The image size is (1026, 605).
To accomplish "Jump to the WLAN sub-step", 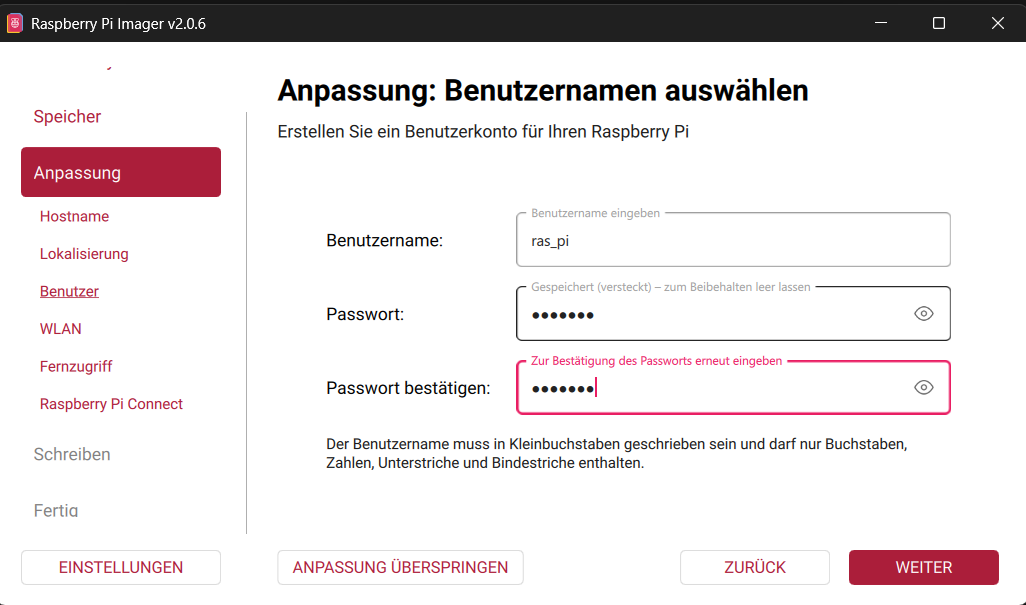I will pos(61,329).
